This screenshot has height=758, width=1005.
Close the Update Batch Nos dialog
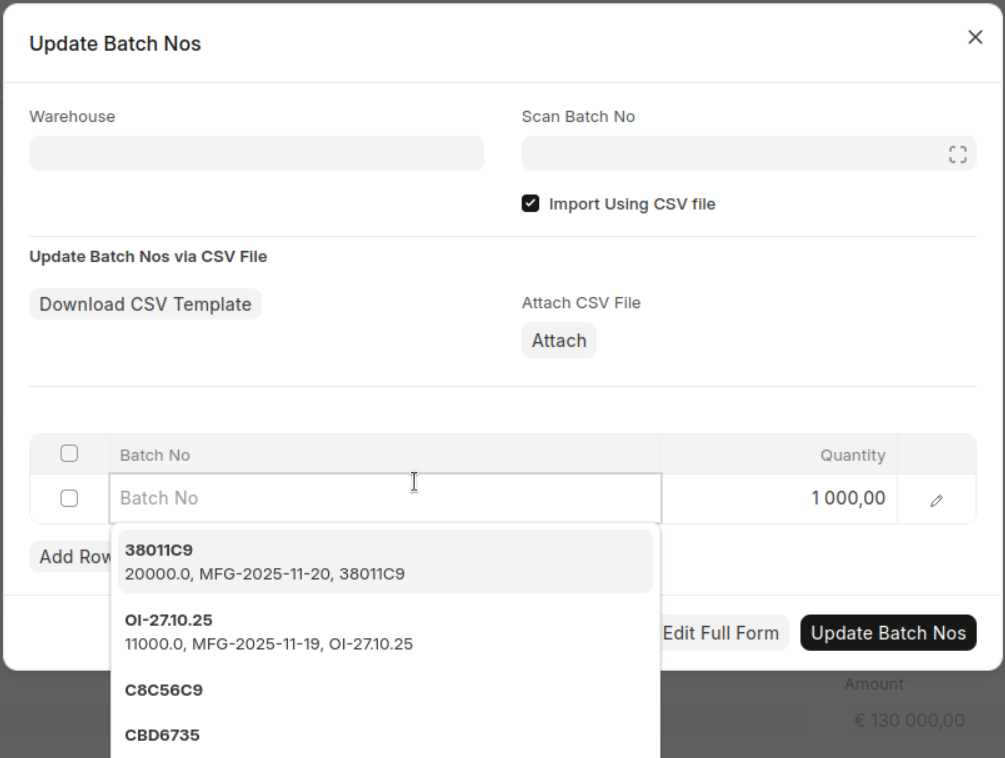click(975, 38)
